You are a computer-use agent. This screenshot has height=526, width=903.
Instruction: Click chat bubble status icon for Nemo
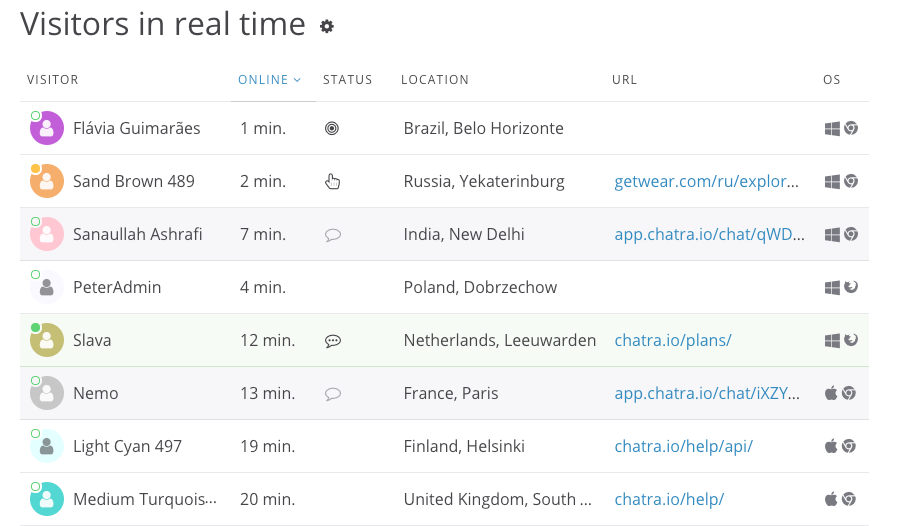click(333, 394)
